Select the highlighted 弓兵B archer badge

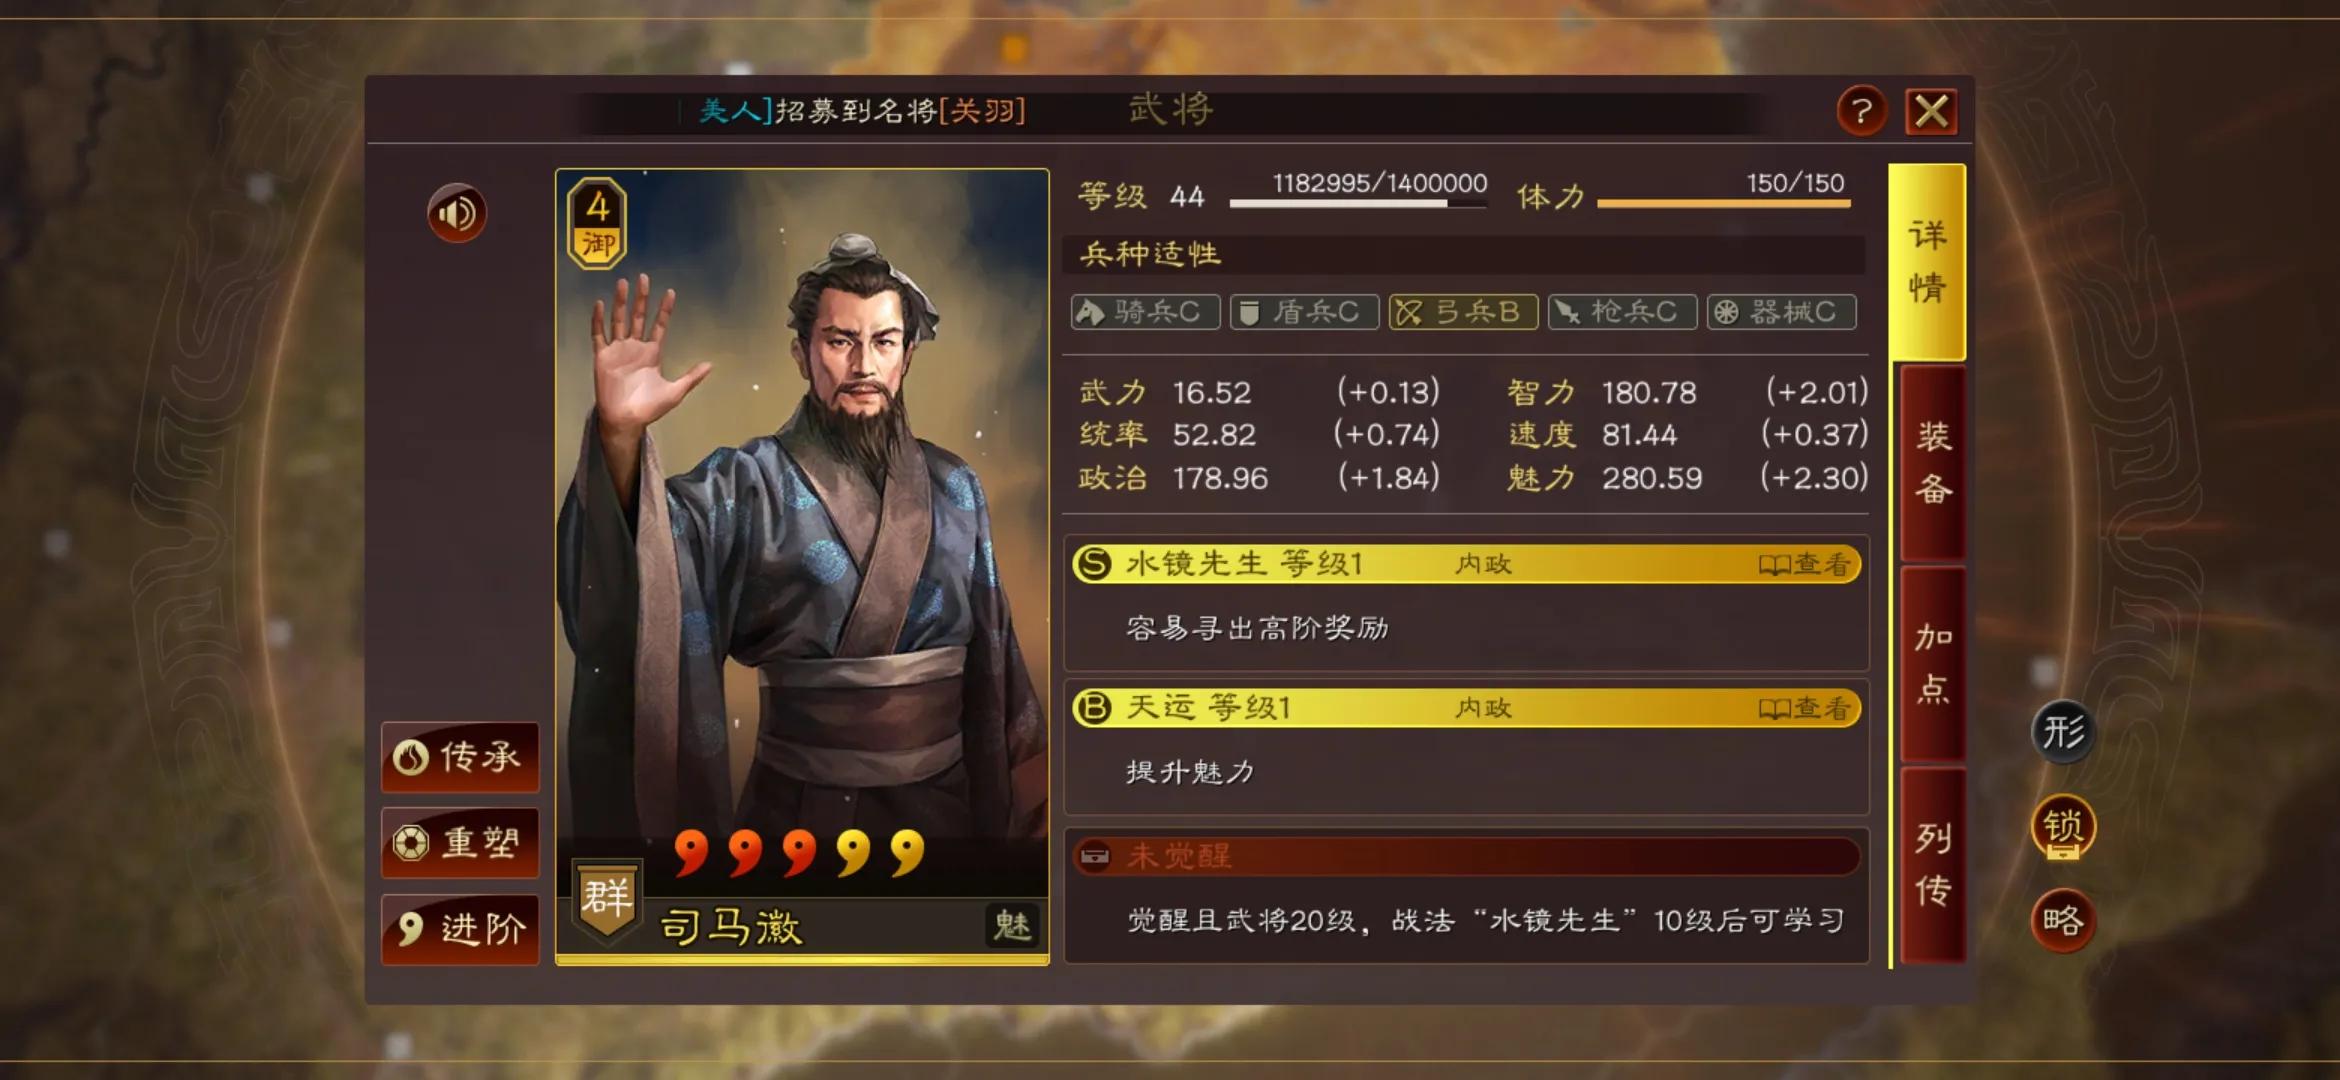1463,312
